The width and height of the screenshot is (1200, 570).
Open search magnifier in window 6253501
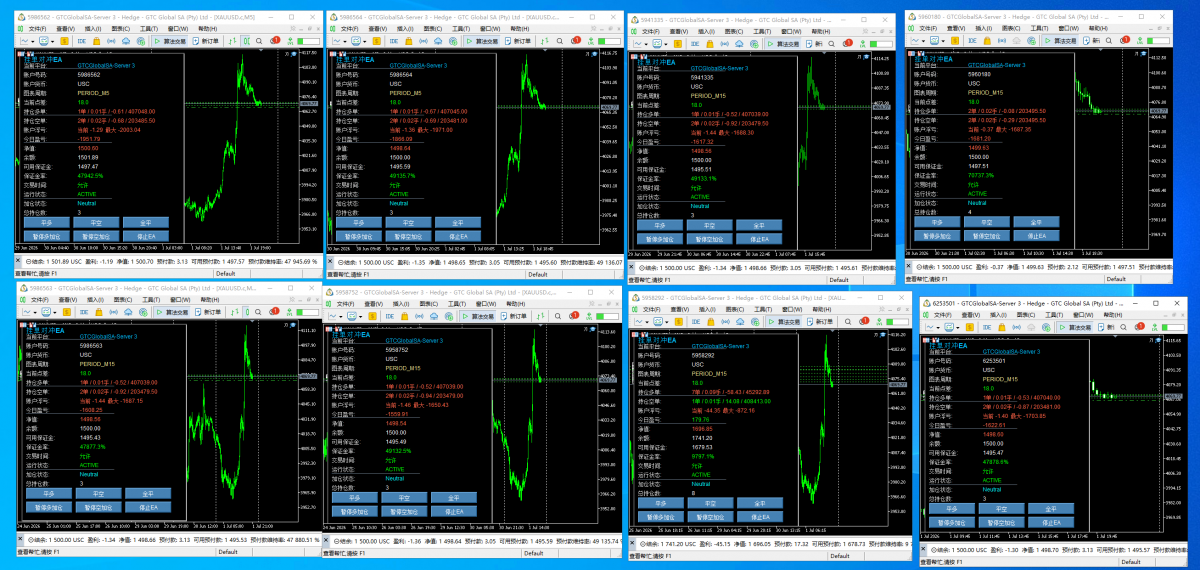click(x=1122, y=327)
